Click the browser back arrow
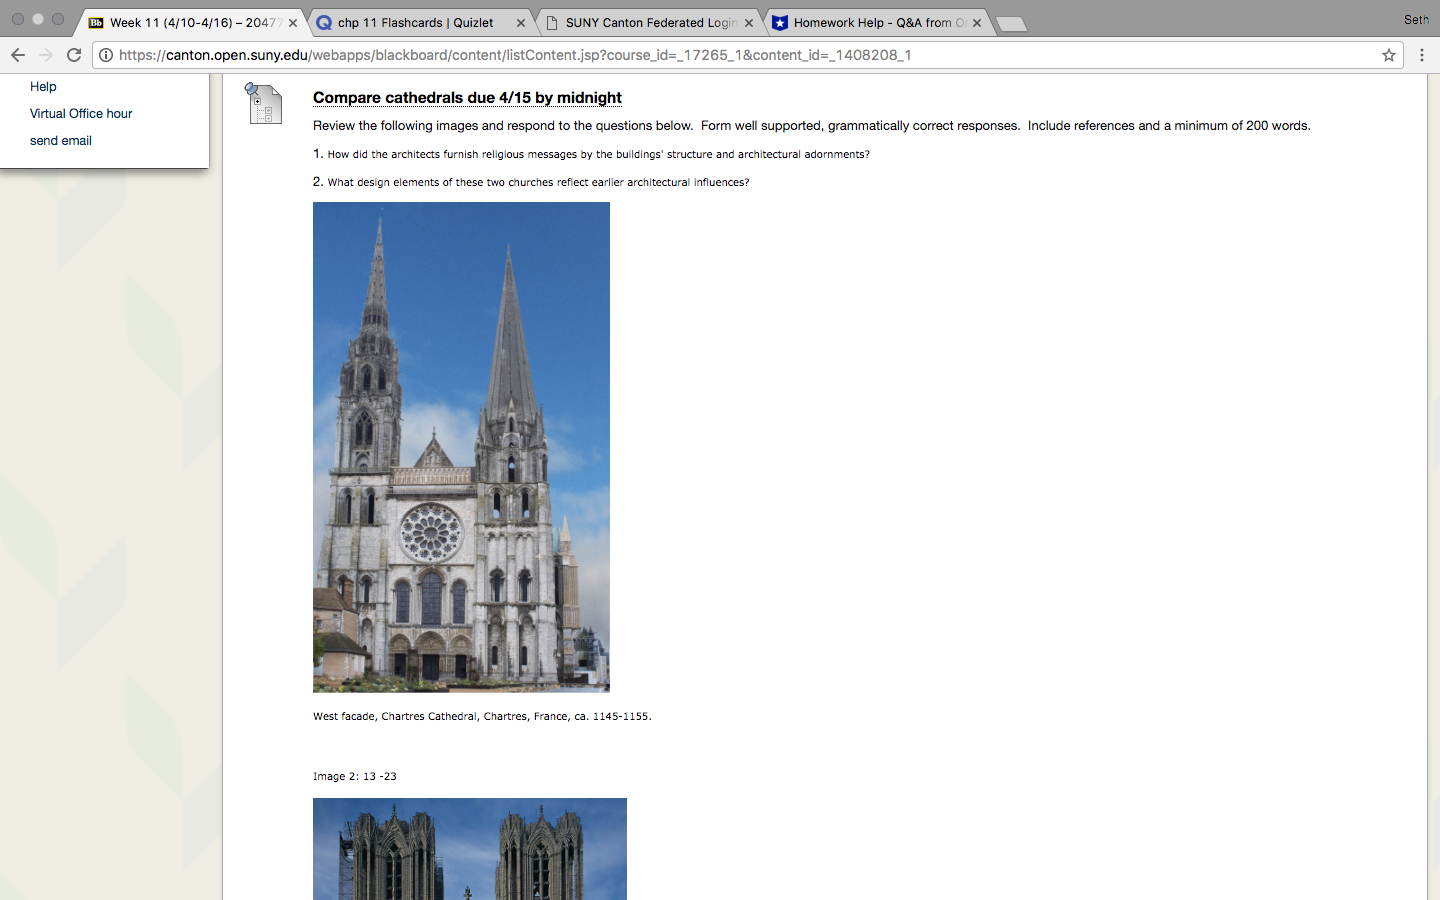 (x=18, y=55)
